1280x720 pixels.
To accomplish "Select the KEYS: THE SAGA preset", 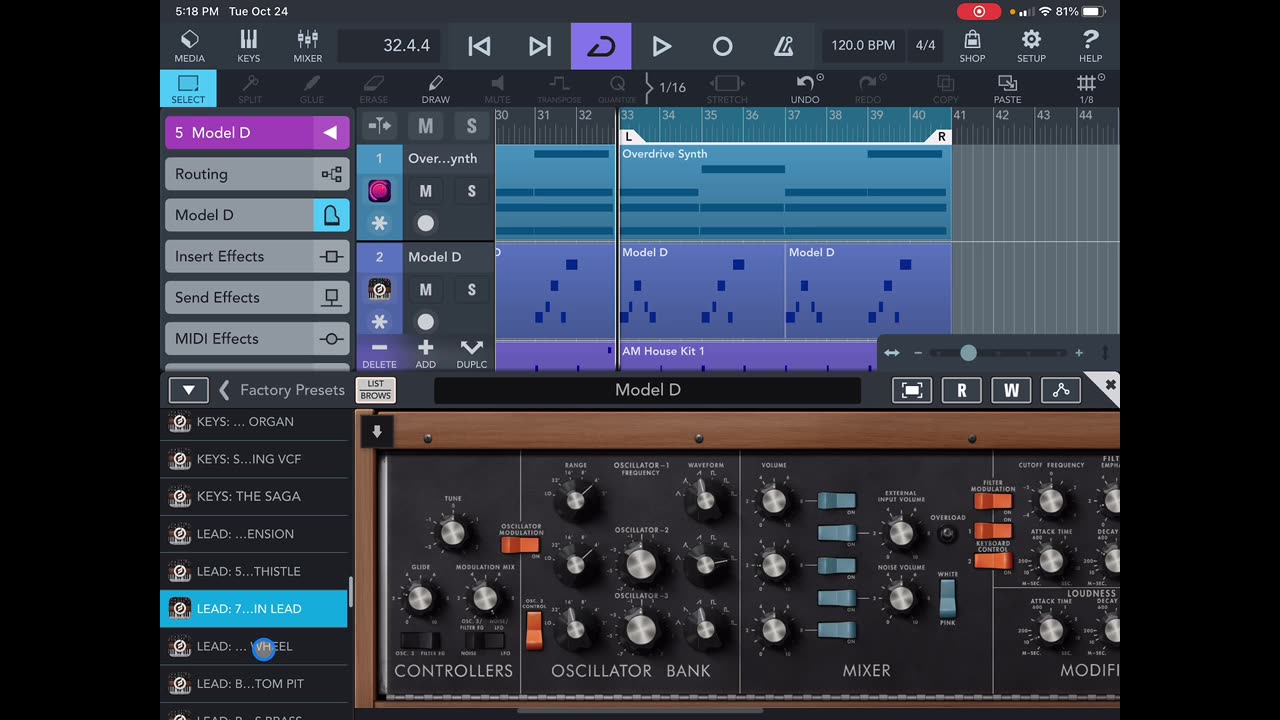I will (255, 496).
